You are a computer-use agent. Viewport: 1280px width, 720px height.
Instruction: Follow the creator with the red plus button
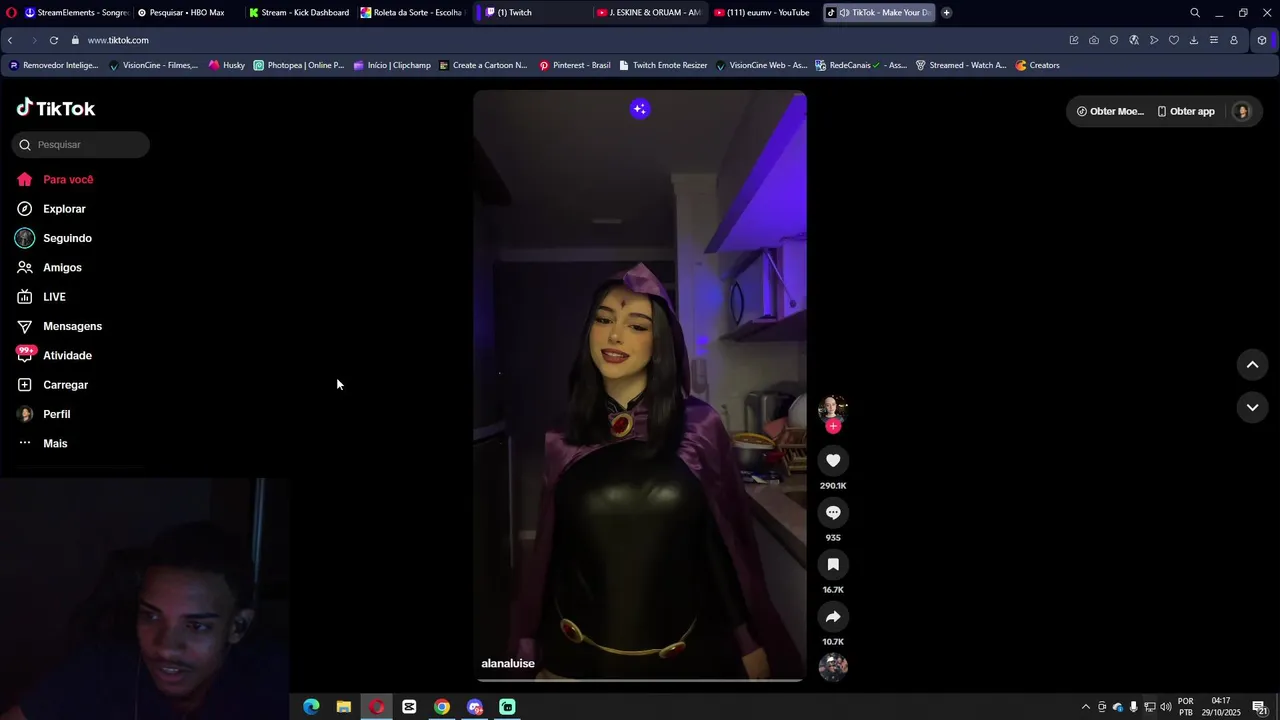click(x=833, y=426)
